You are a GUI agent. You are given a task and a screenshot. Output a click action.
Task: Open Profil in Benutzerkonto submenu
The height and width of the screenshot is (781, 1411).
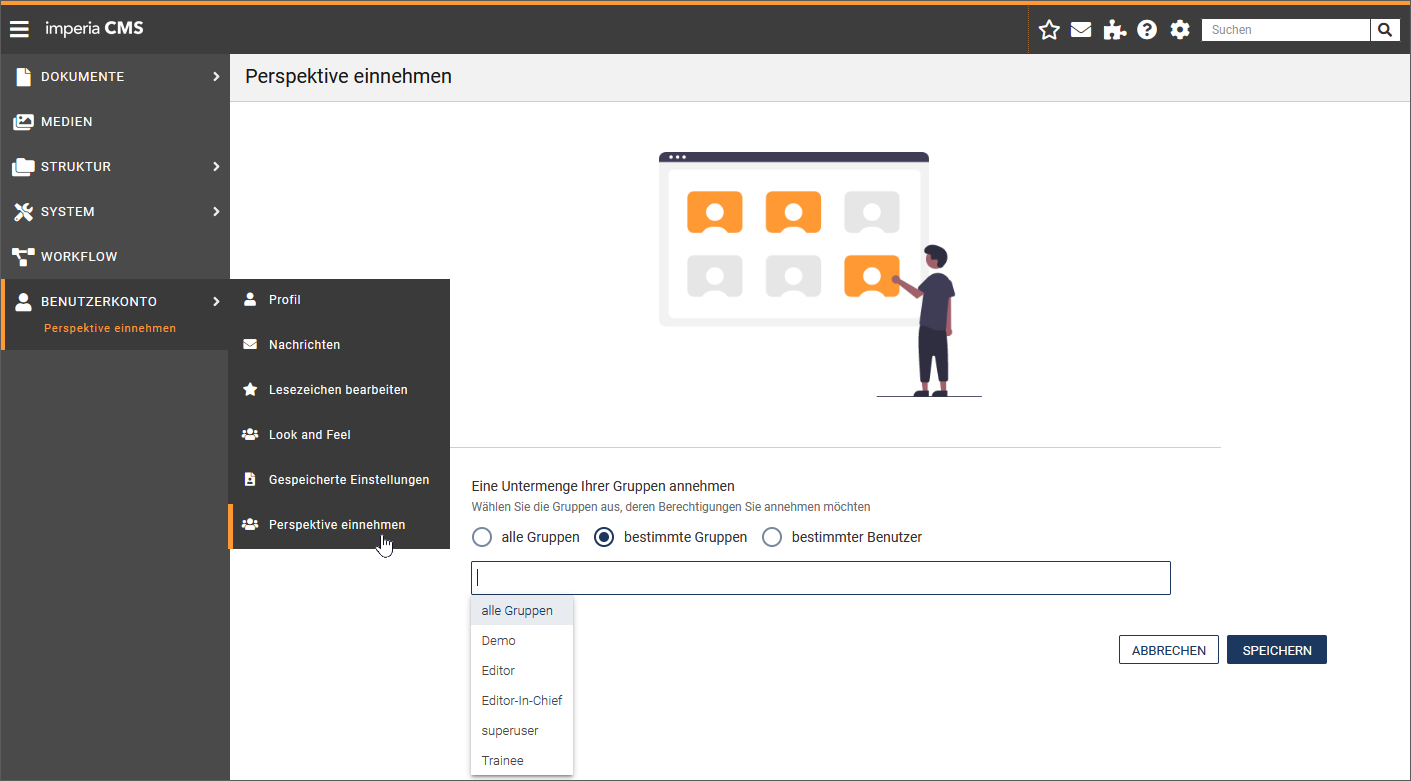[340, 300]
